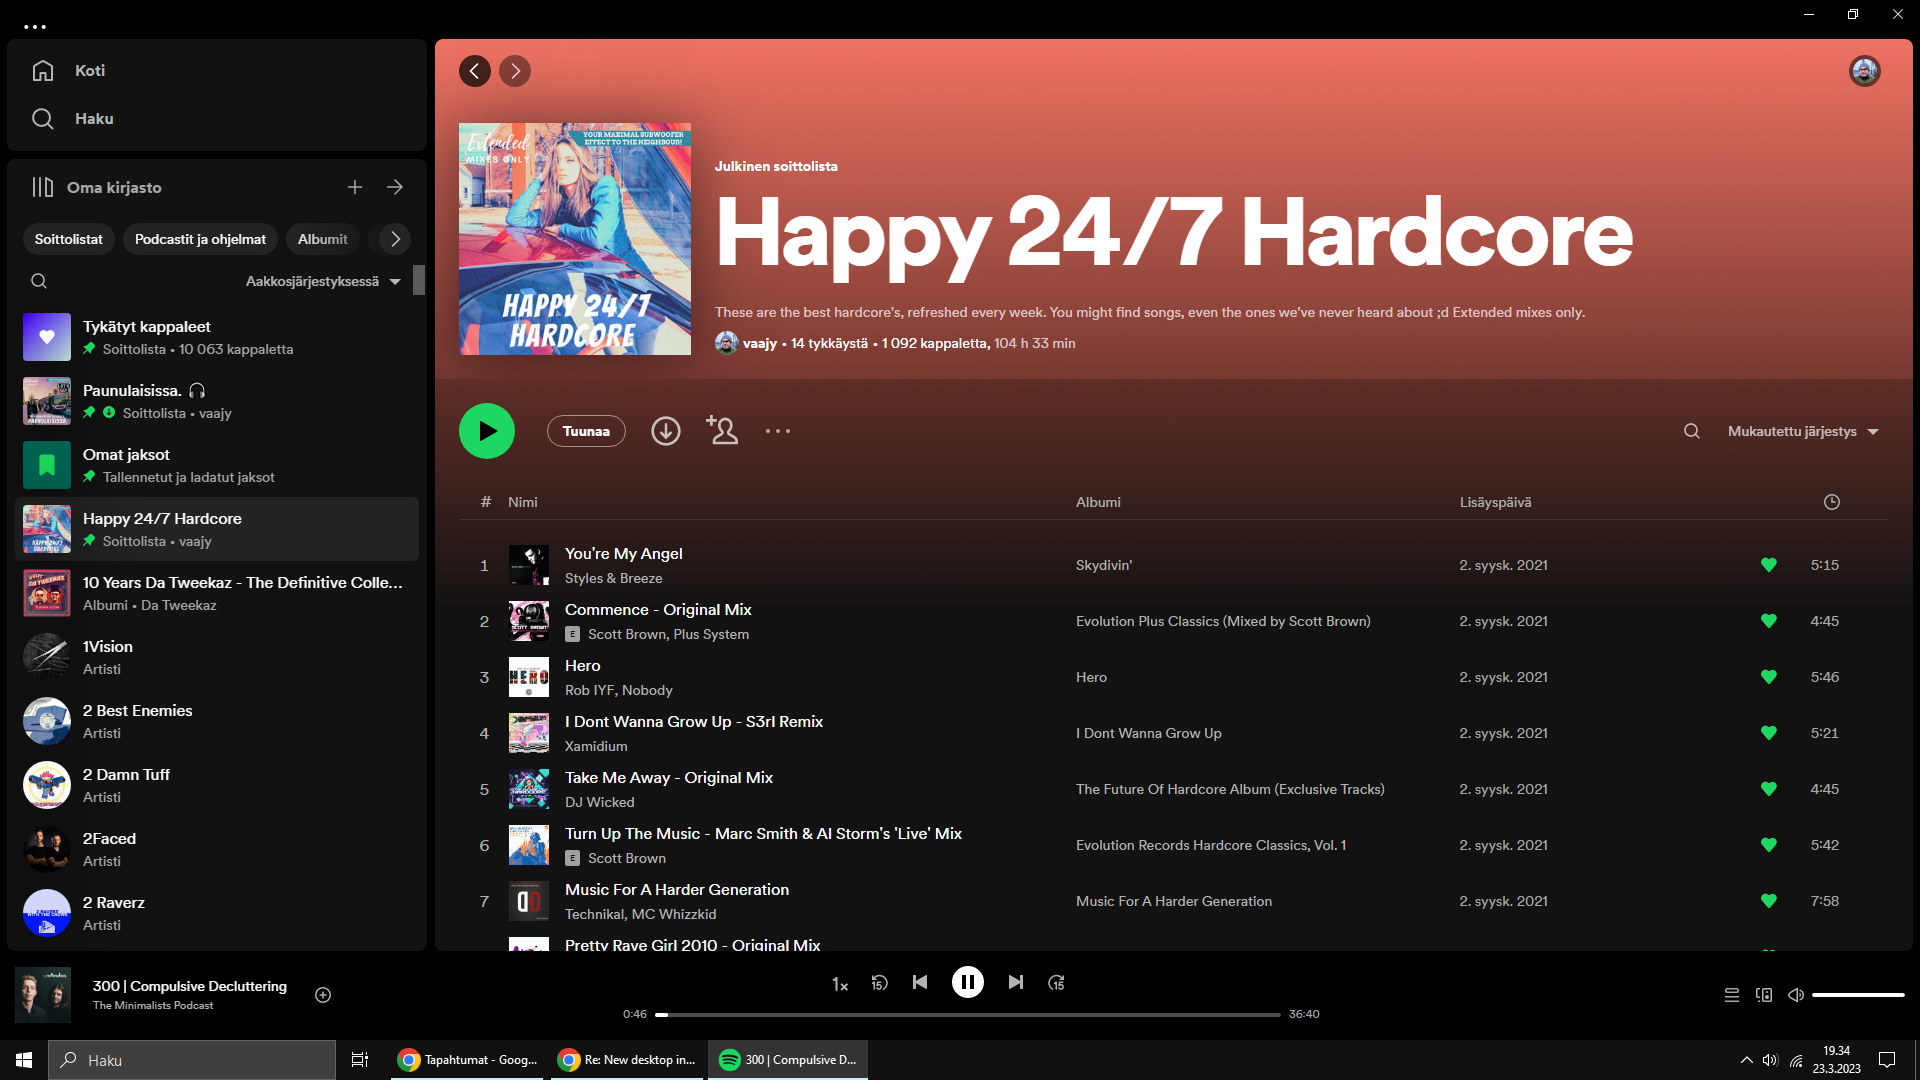Expand more library filter chips
This screenshot has width=1920, height=1080.
pyautogui.click(x=392, y=239)
